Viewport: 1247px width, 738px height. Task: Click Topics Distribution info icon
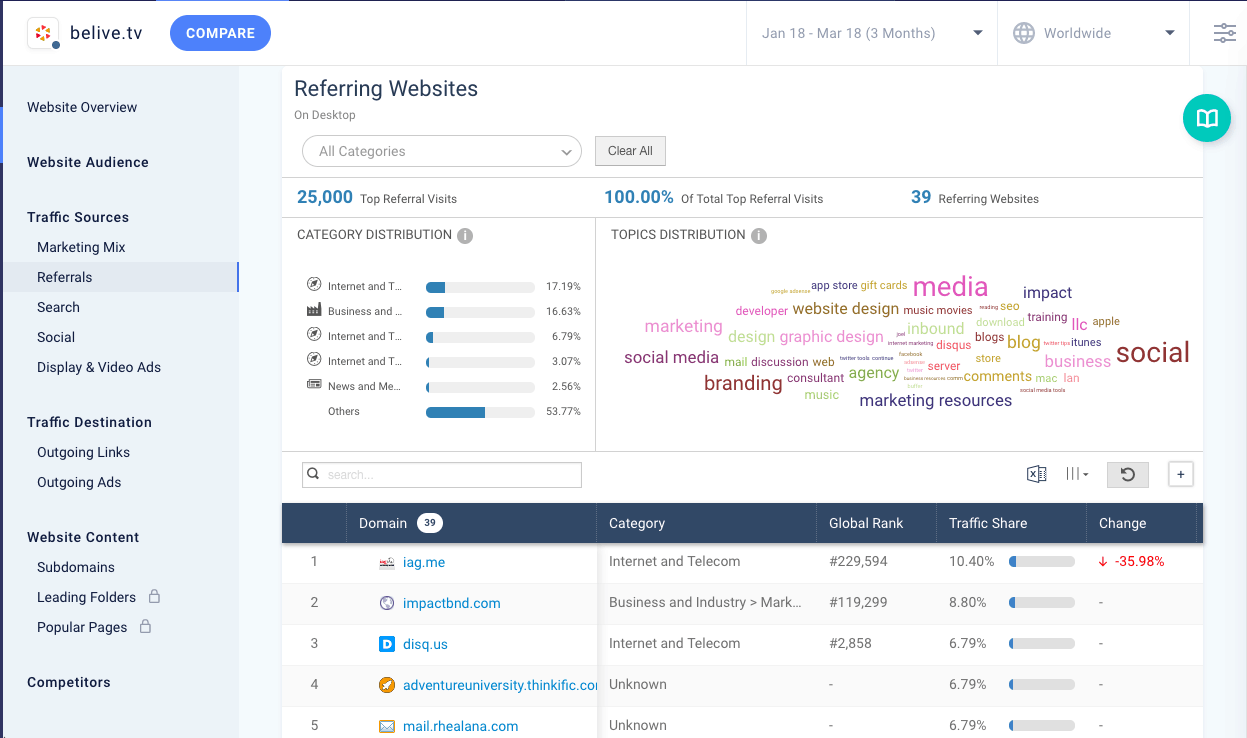tap(759, 236)
